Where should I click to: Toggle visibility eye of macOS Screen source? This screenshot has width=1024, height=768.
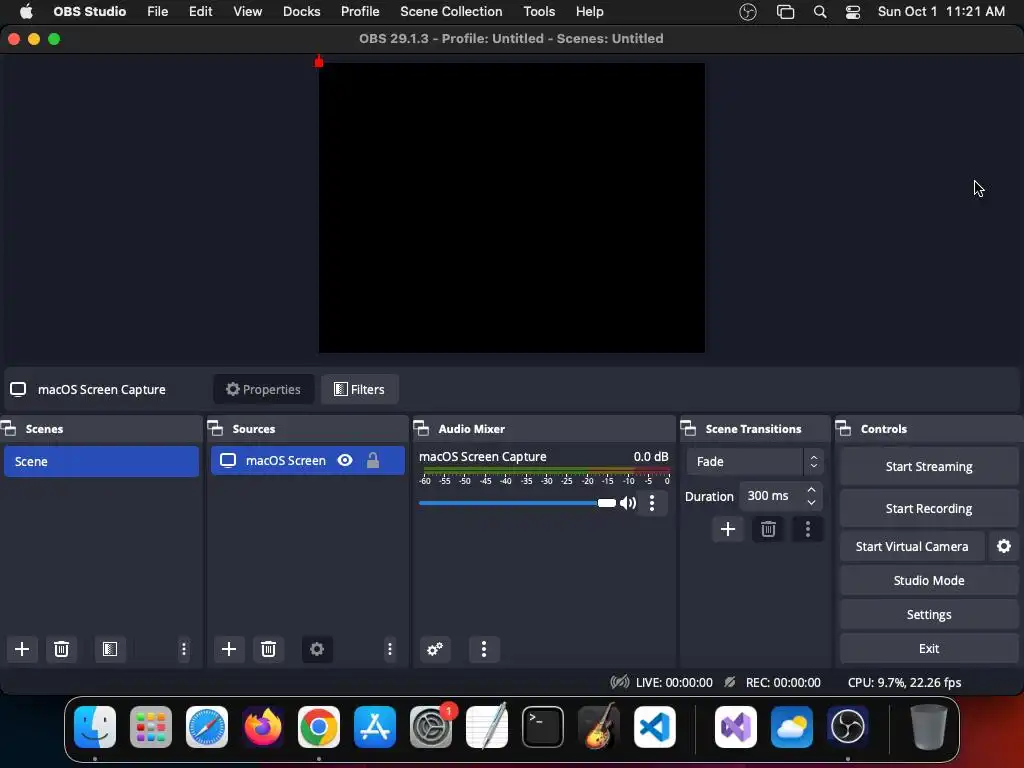tap(345, 460)
